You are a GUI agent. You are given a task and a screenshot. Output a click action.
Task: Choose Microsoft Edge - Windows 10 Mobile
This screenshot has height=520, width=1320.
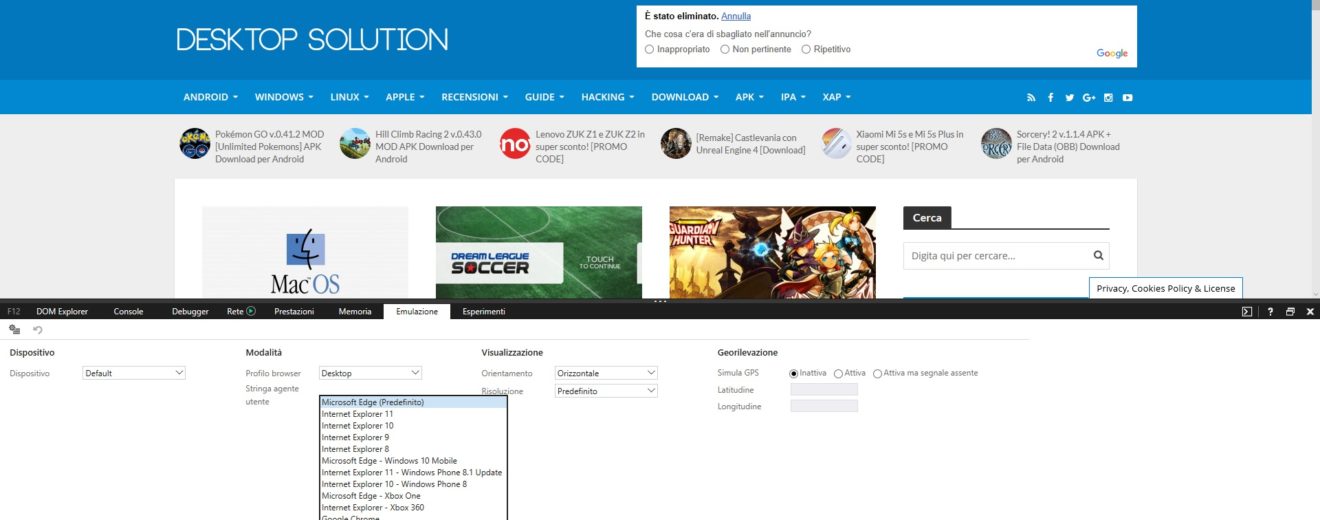[x=413, y=461]
